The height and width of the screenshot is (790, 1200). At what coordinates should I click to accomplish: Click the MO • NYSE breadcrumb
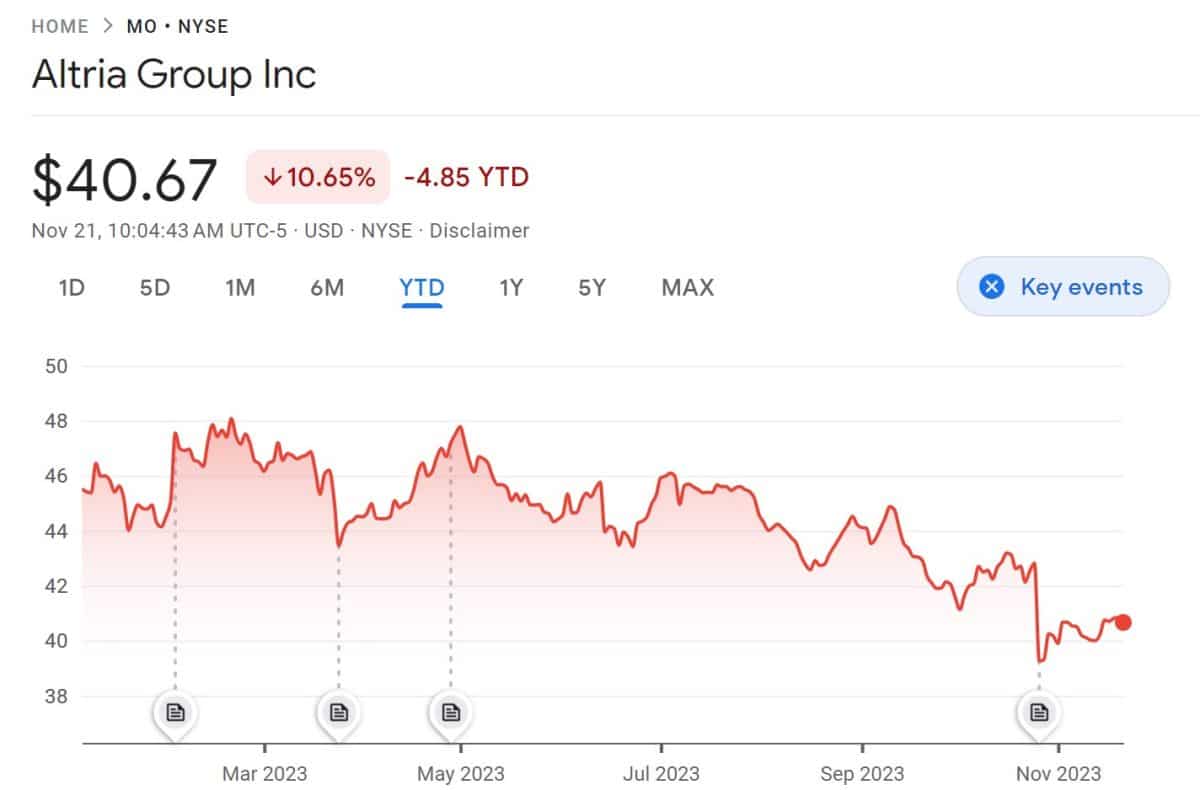coord(177,26)
